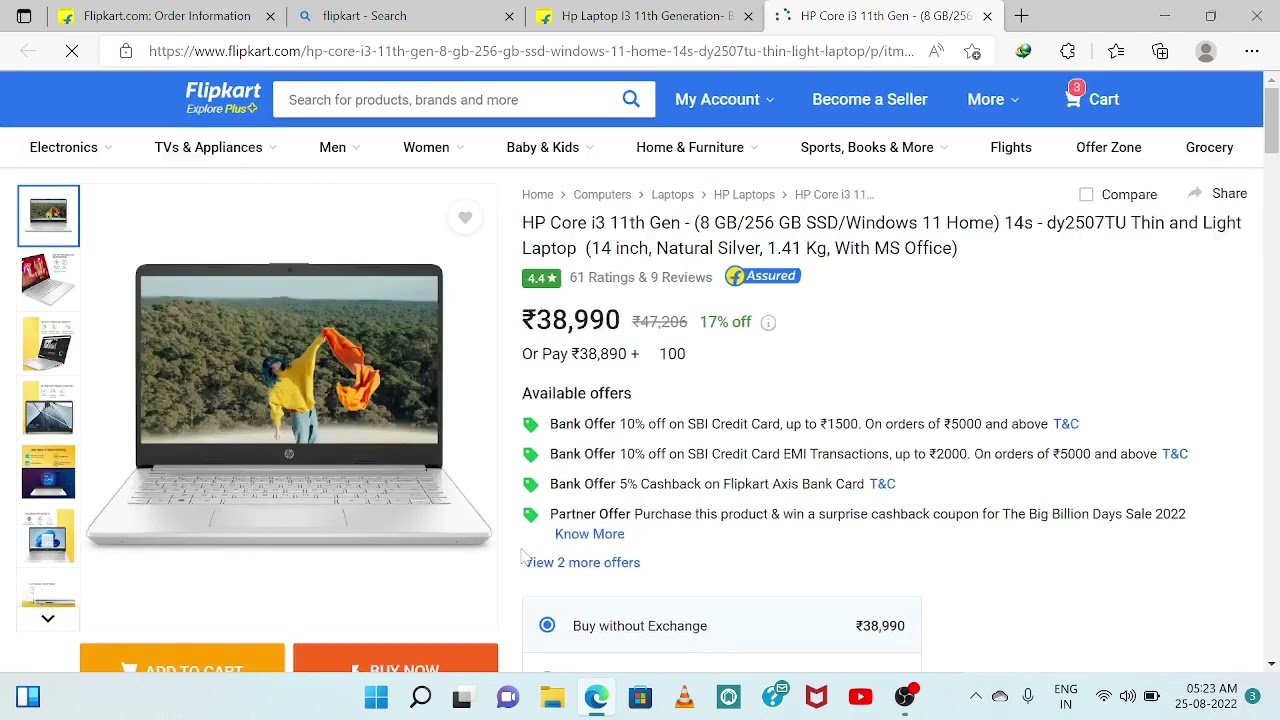Open VLC media player from taskbar
Viewport: 1280px width, 720px height.
pos(684,697)
